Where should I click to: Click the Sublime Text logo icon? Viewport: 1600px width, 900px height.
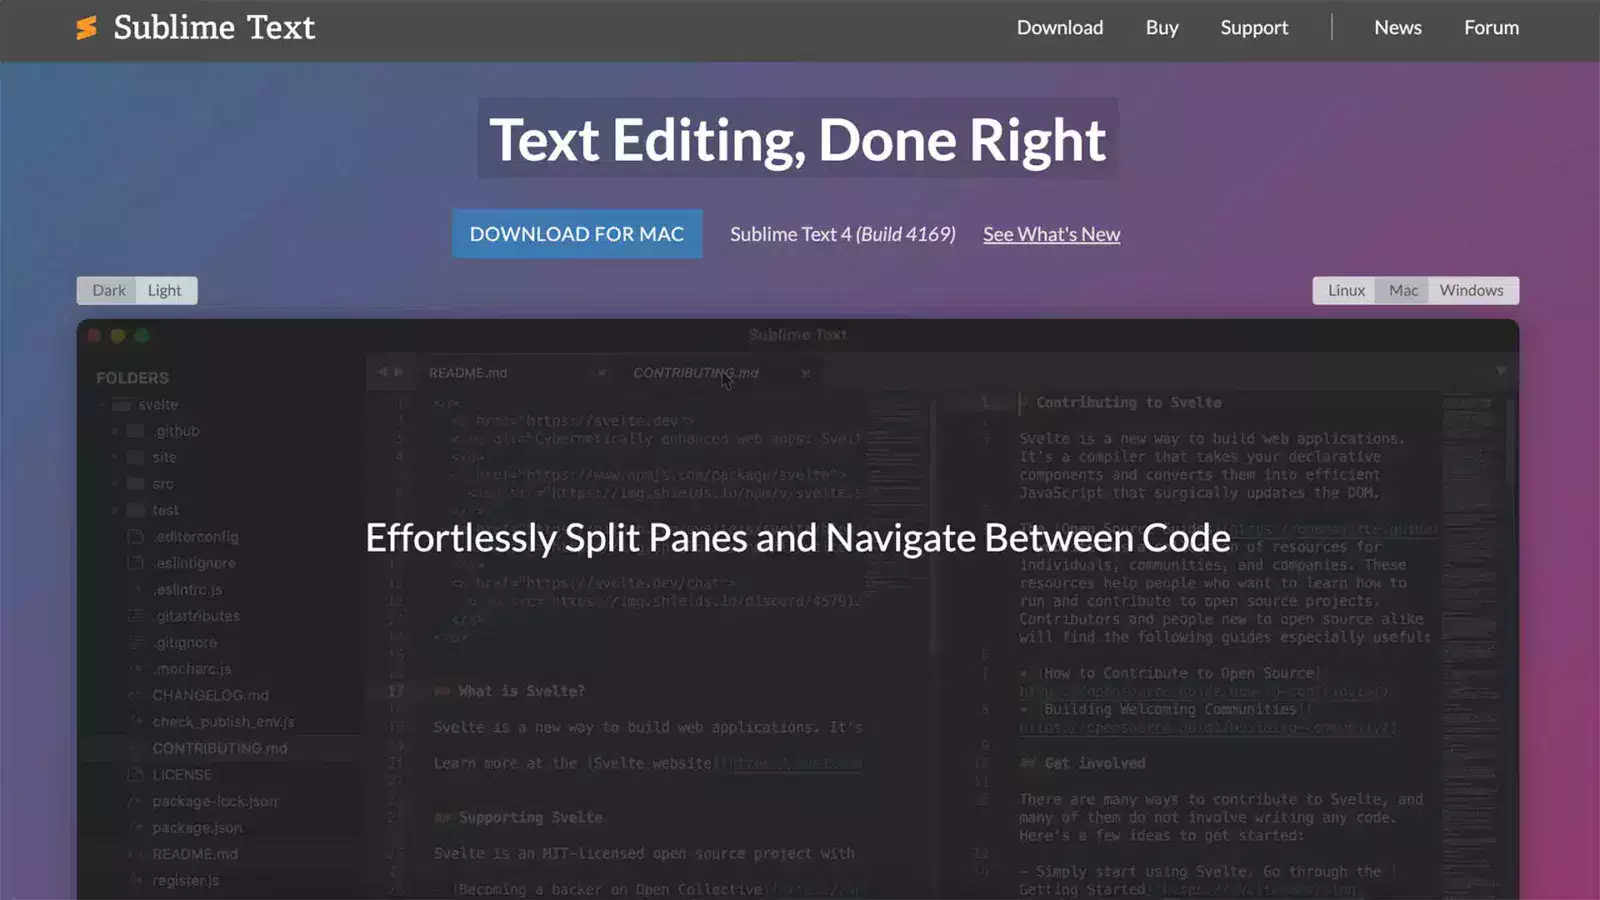87,28
